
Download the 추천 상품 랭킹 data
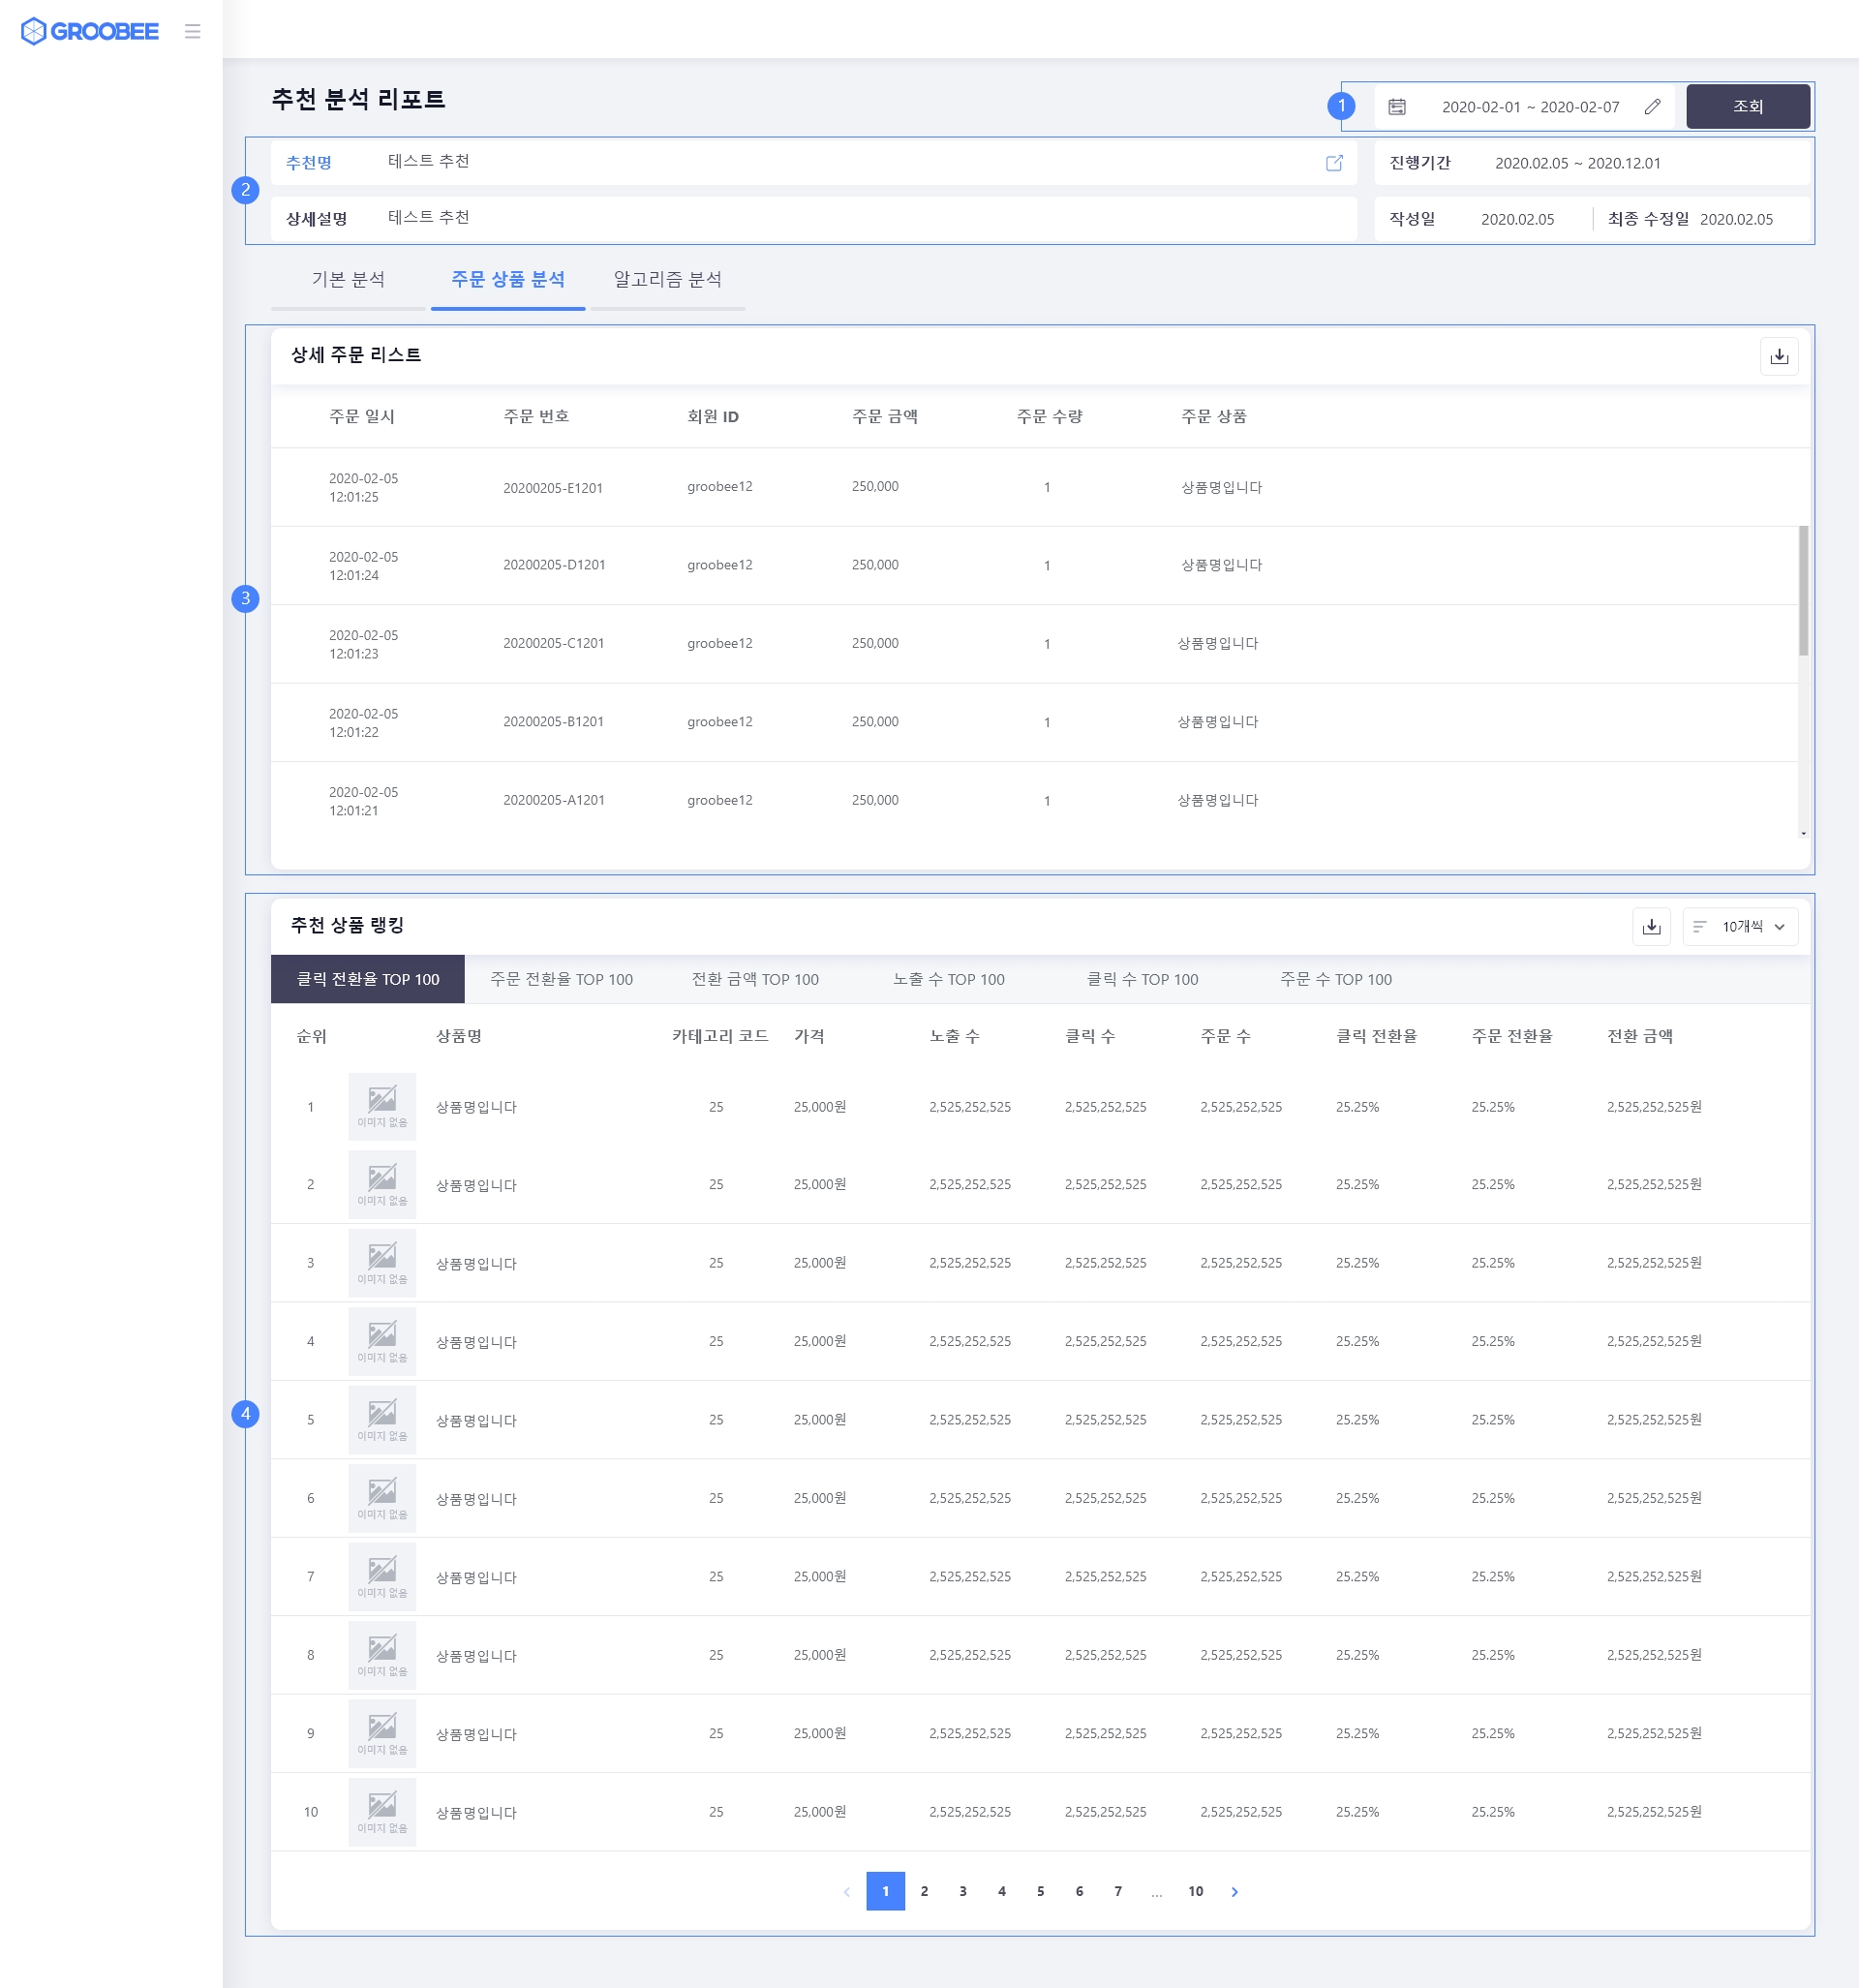click(1651, 927)
